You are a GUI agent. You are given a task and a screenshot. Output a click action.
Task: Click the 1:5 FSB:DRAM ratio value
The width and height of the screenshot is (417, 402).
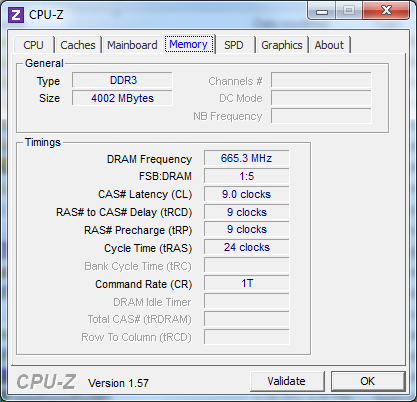pos(247,176)
